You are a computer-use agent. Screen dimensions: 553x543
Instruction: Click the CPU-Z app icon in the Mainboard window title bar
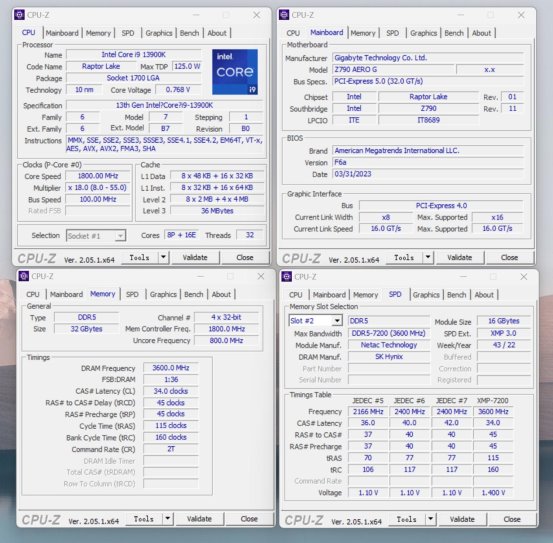pyautogui.click(x=284, y=15)
